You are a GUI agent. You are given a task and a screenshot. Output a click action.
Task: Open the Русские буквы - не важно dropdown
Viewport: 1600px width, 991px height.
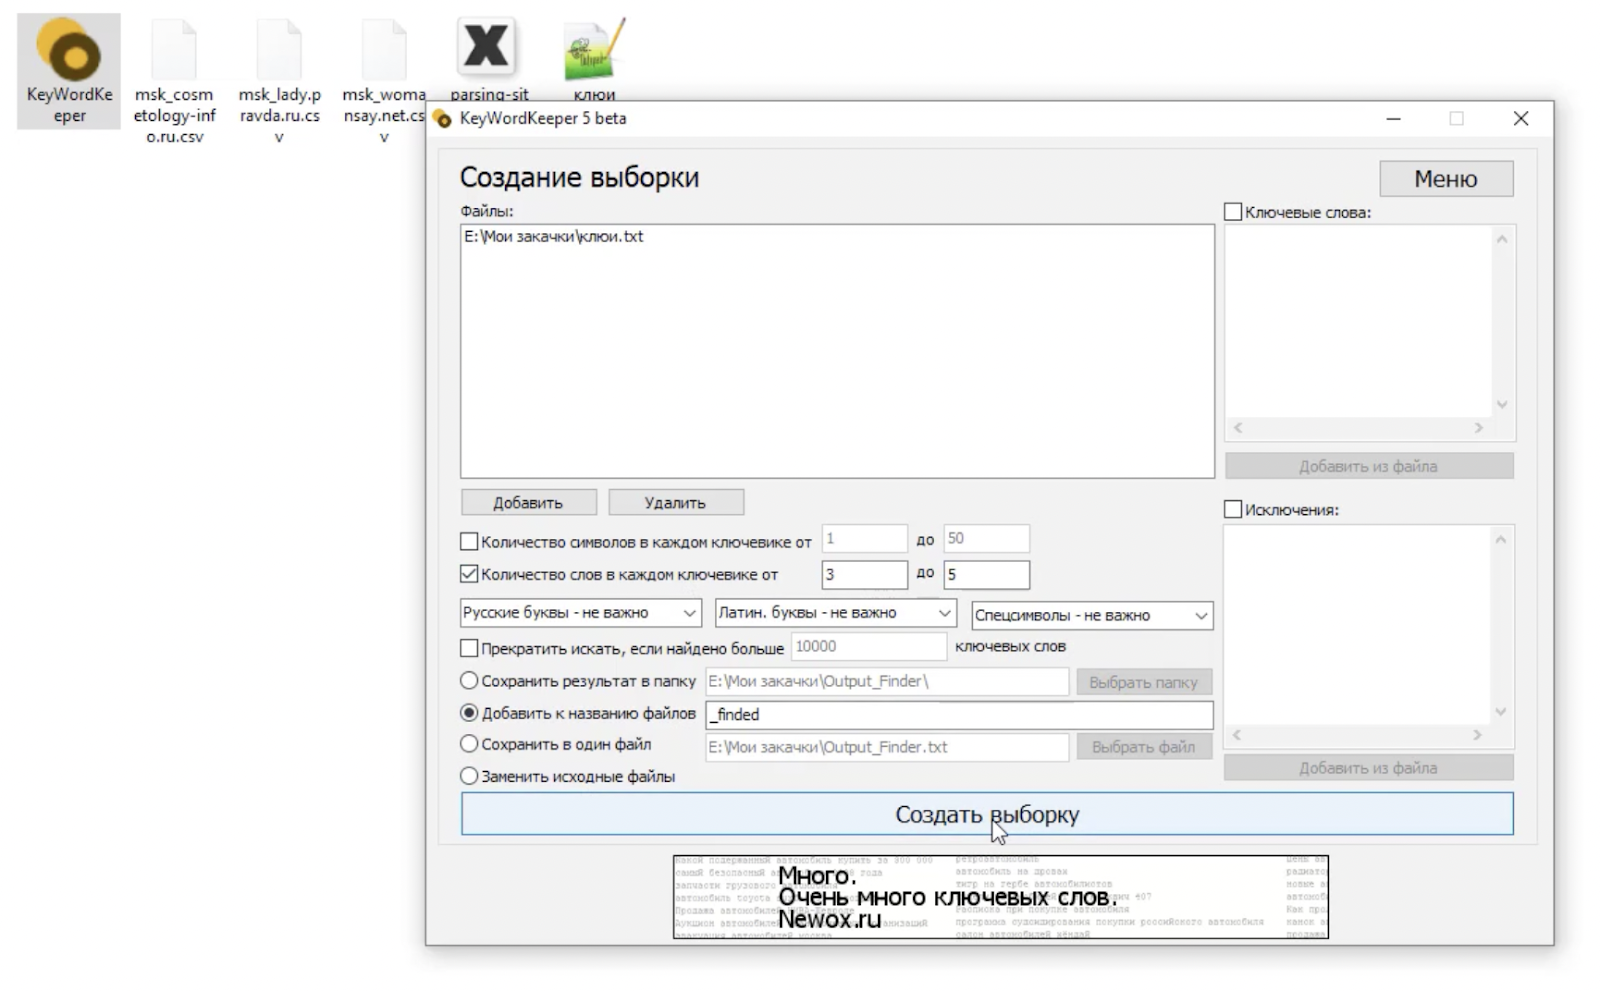point(580,613)
